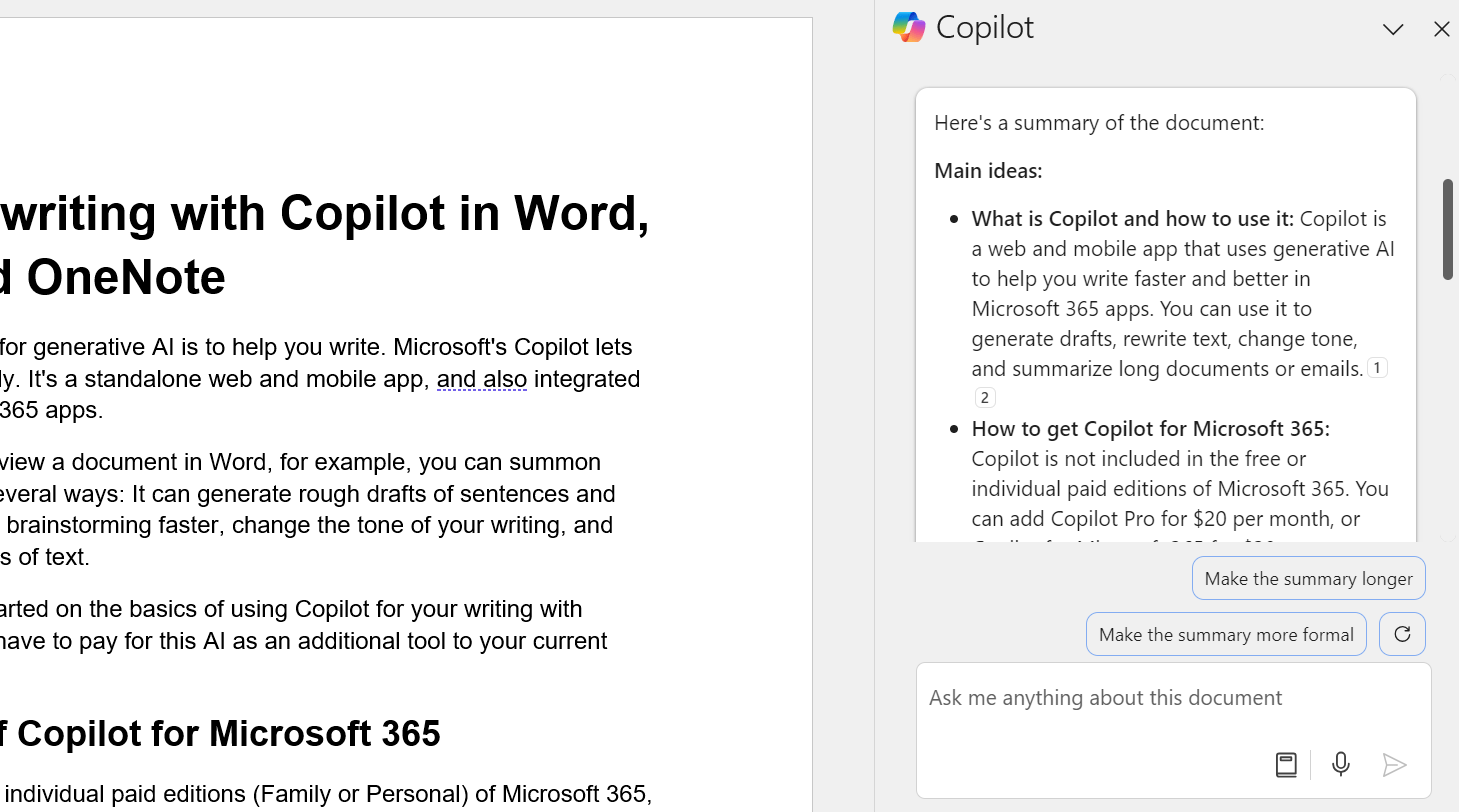This screenshot has height=812, width=1459.
Task: Open citation 2 in the summary
Action: pyautogui.click(x=984, y=397)
